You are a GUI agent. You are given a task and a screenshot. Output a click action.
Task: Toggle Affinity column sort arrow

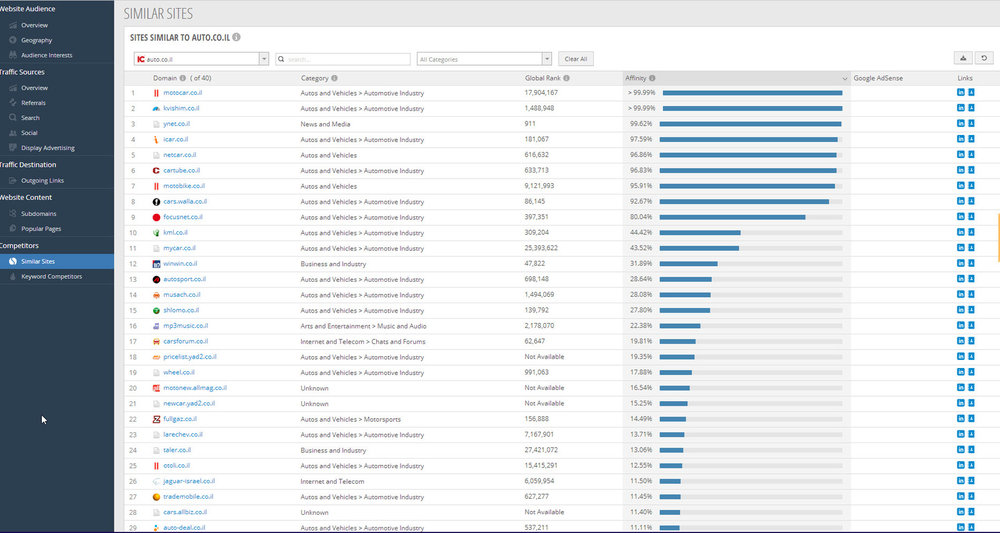click(844, 78)
